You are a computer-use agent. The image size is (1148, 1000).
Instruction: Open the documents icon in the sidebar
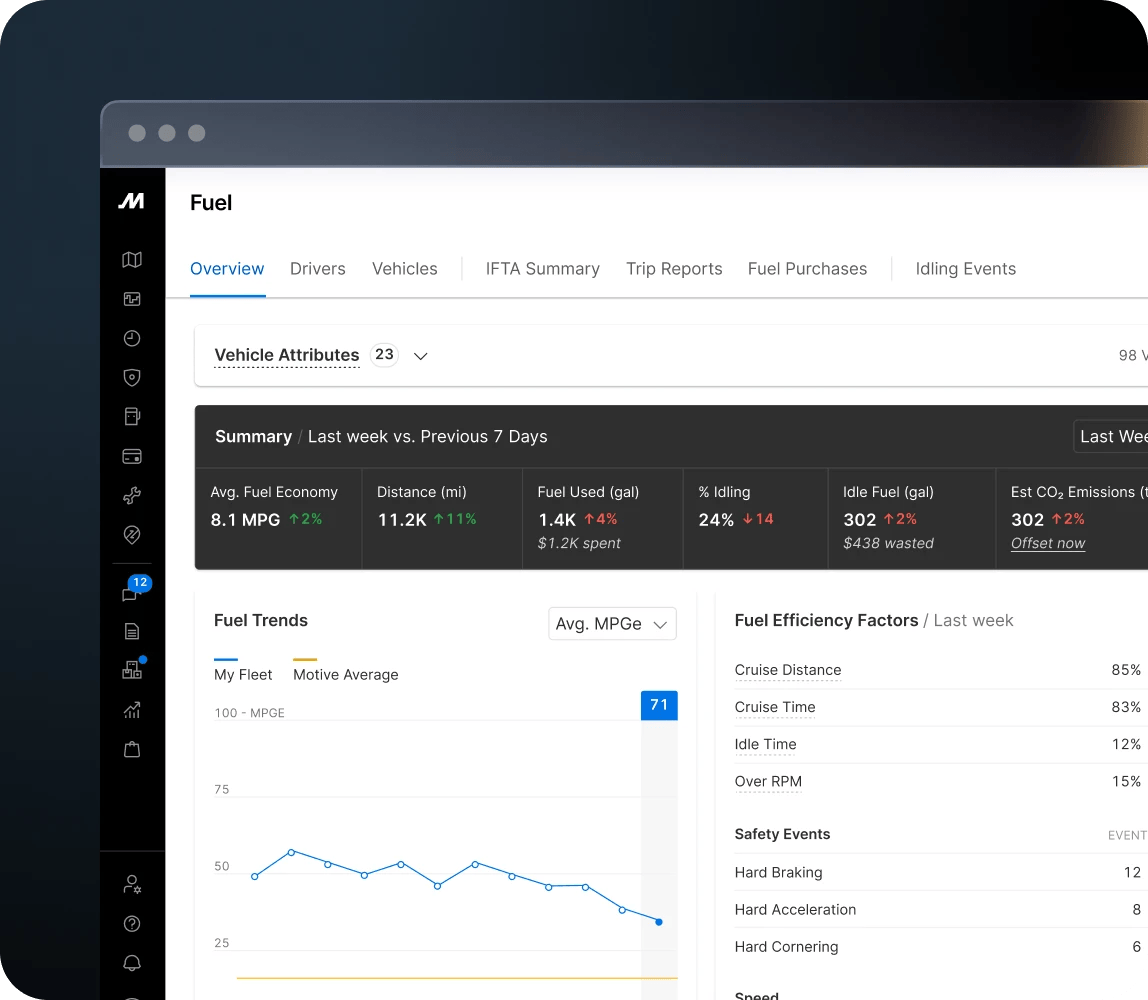132,632
